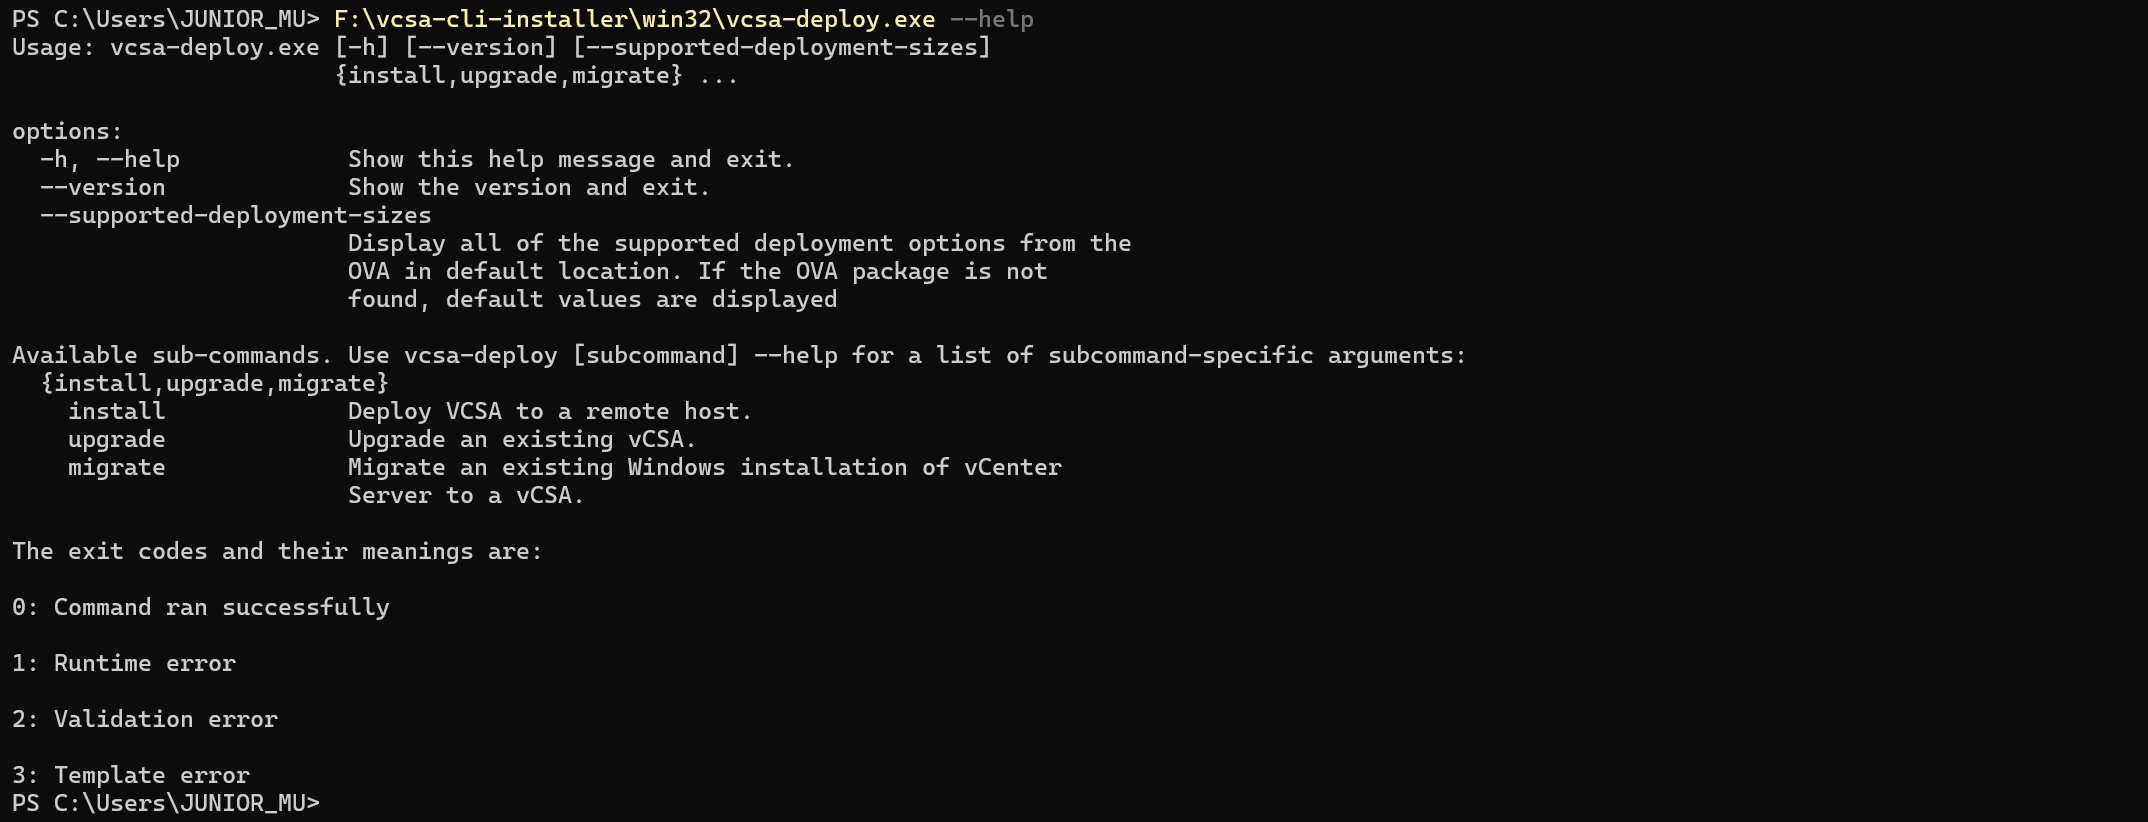Click the grayed --help argument on the command line

(991, 19)
